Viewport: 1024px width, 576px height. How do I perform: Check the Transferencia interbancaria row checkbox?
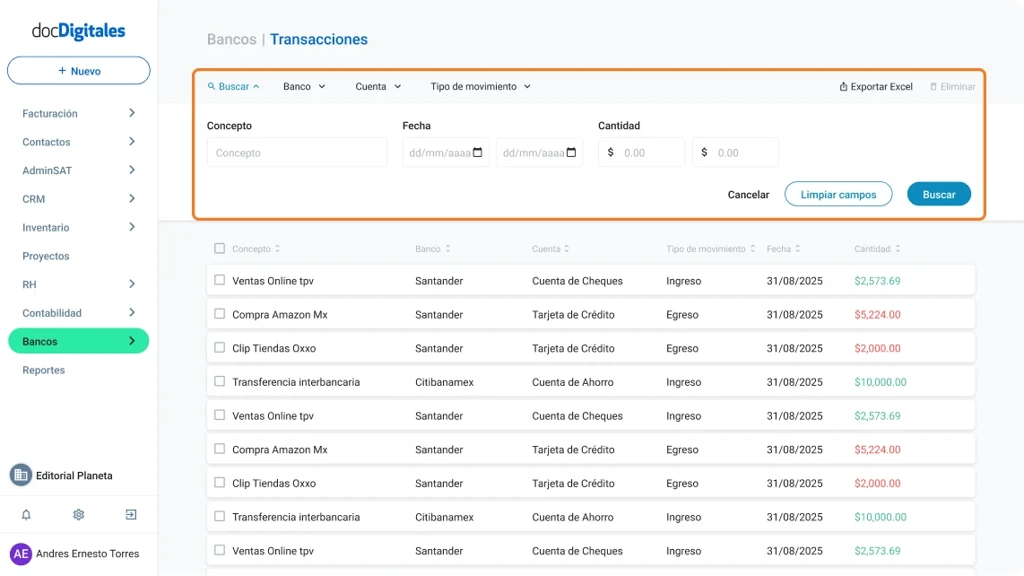pos(218,381)
